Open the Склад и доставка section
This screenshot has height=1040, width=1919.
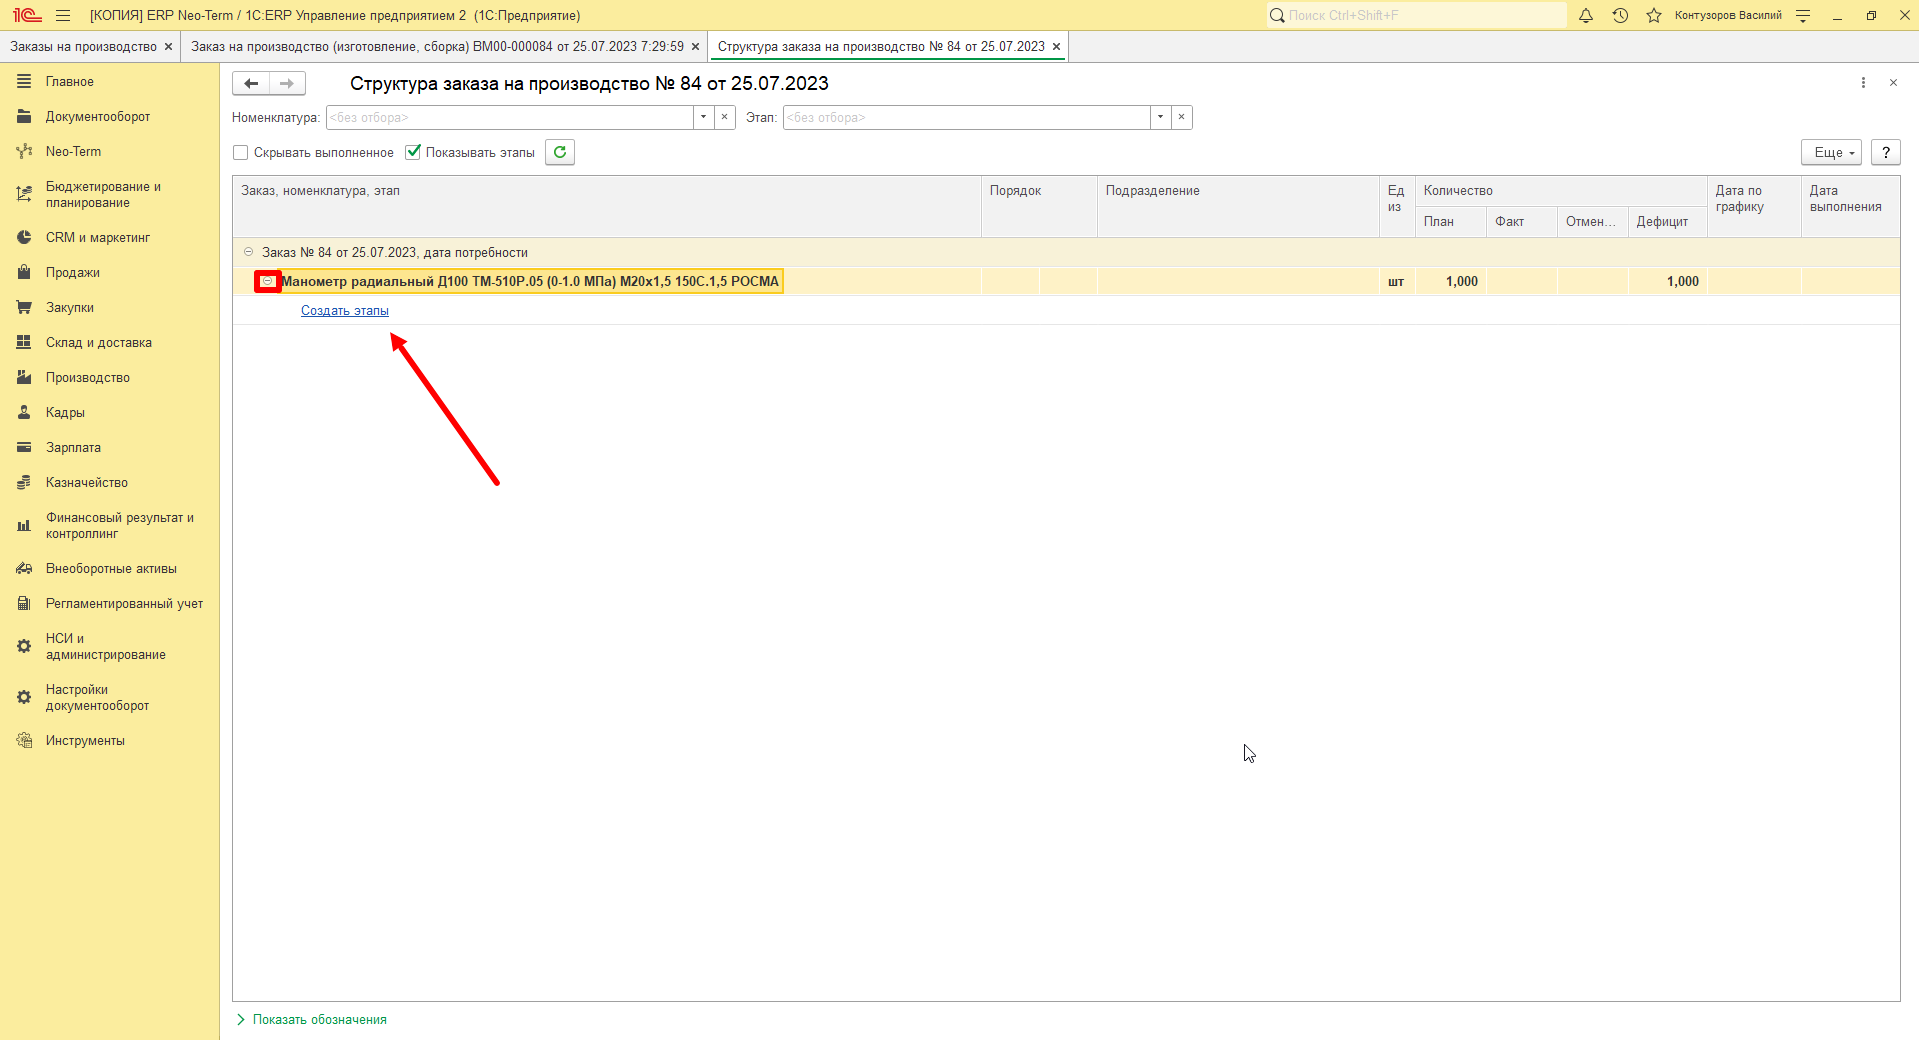click(x=99, y=342)
